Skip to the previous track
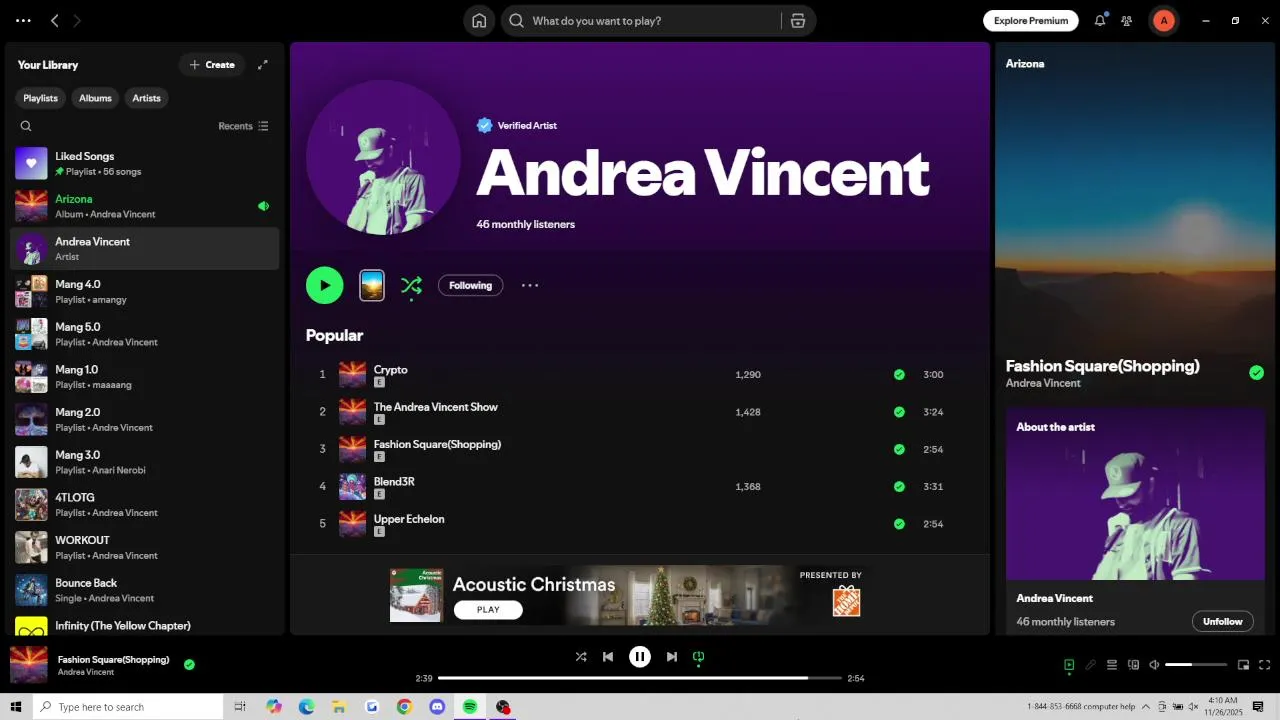 pyautogui.click(x=608, y=657)
